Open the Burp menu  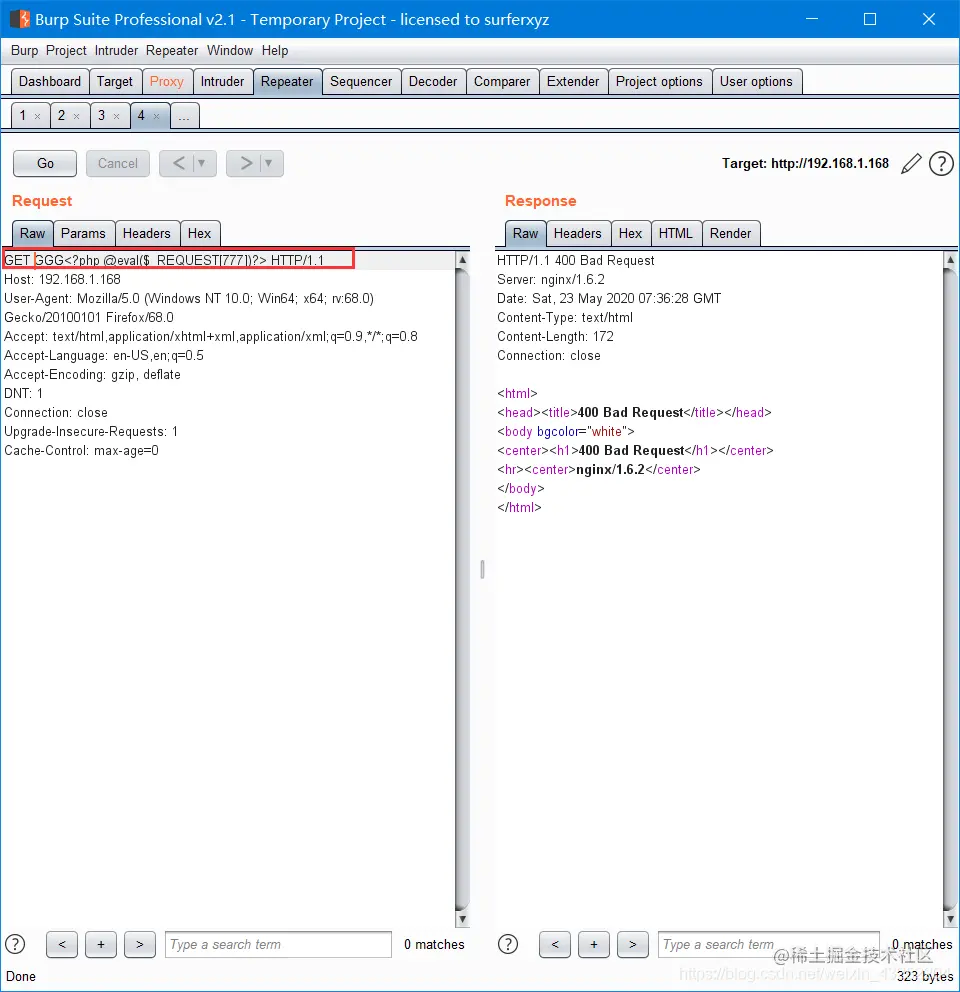click(x=24, y=51)
